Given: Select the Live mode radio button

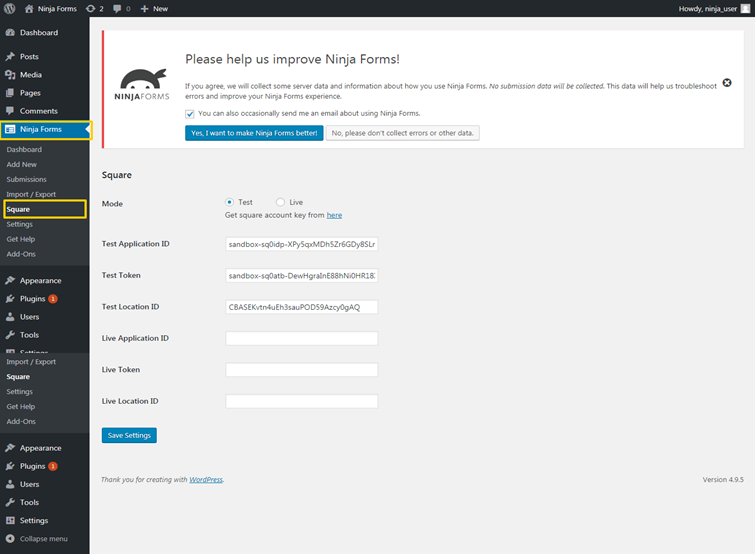Looking at the screenshot, I should pyautogui.click(x=280, y=202).
